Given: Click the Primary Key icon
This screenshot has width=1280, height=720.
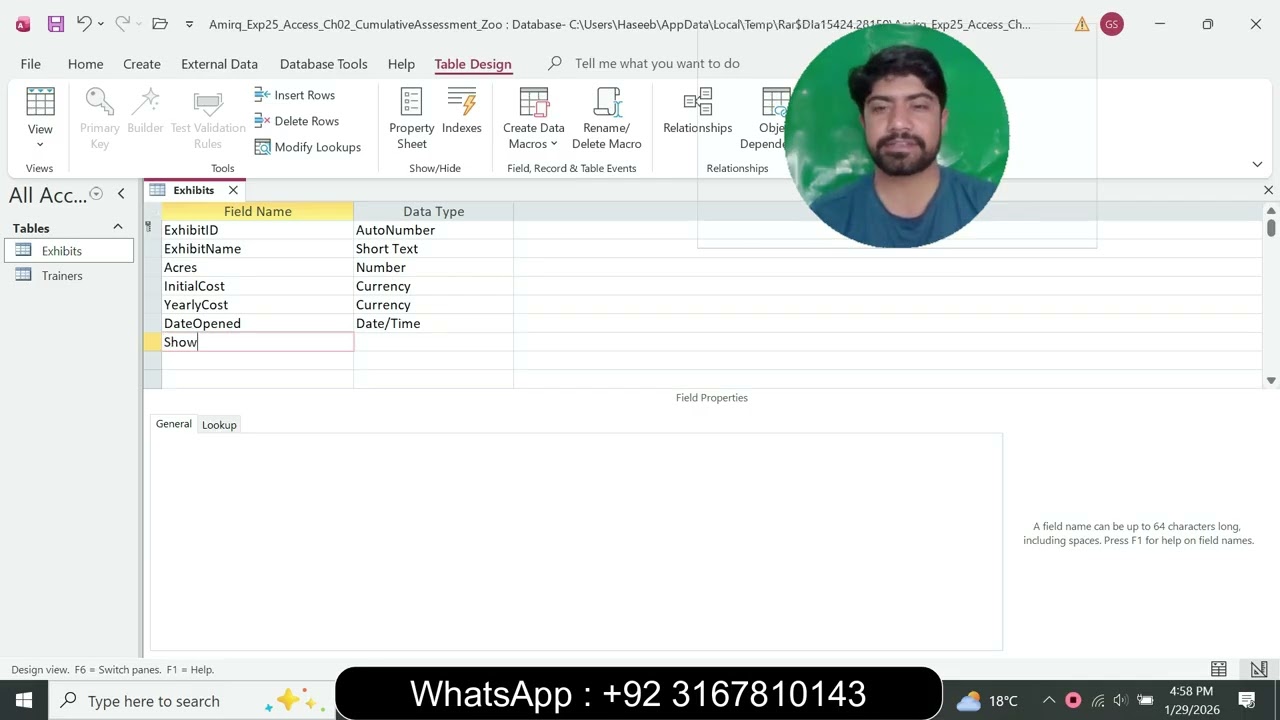Looking at the screenshot, I should click(100, 102).
